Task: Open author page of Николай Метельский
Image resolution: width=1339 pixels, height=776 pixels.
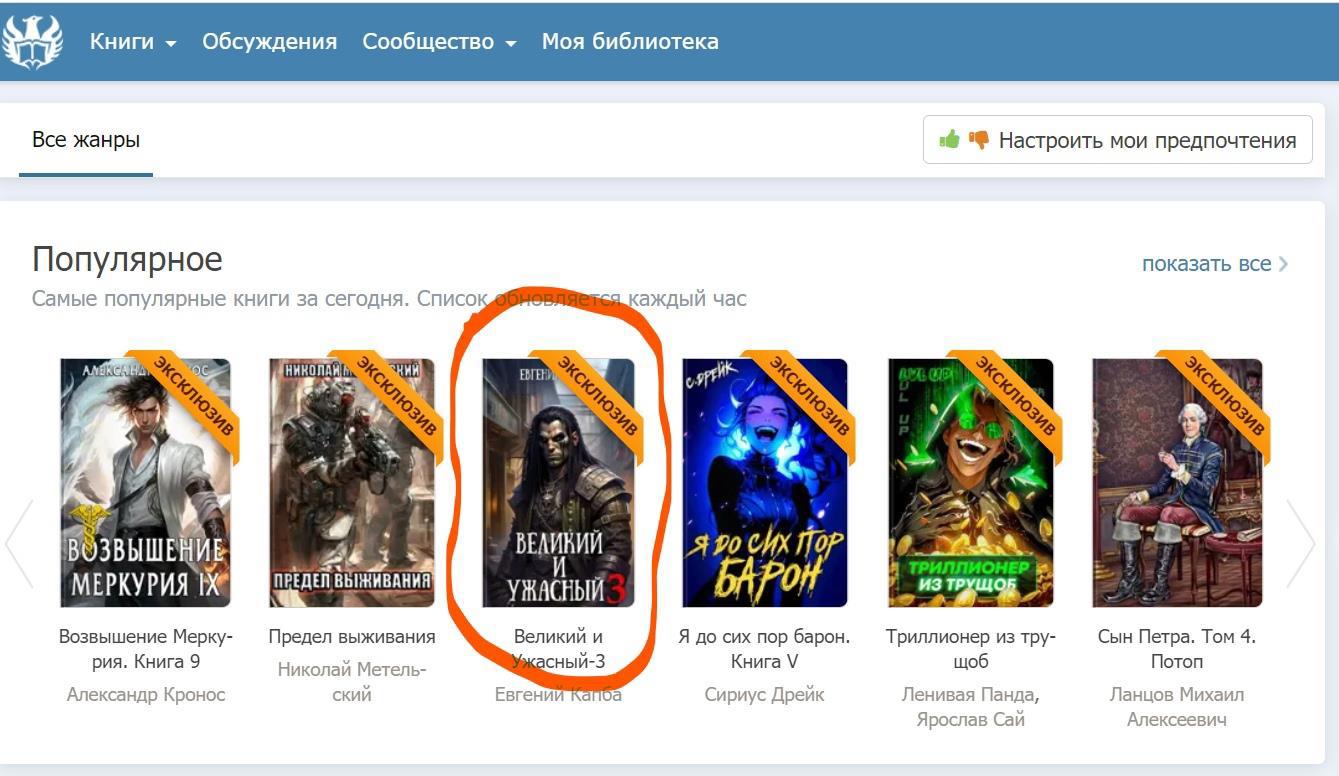Action: [x=352, y=682]
